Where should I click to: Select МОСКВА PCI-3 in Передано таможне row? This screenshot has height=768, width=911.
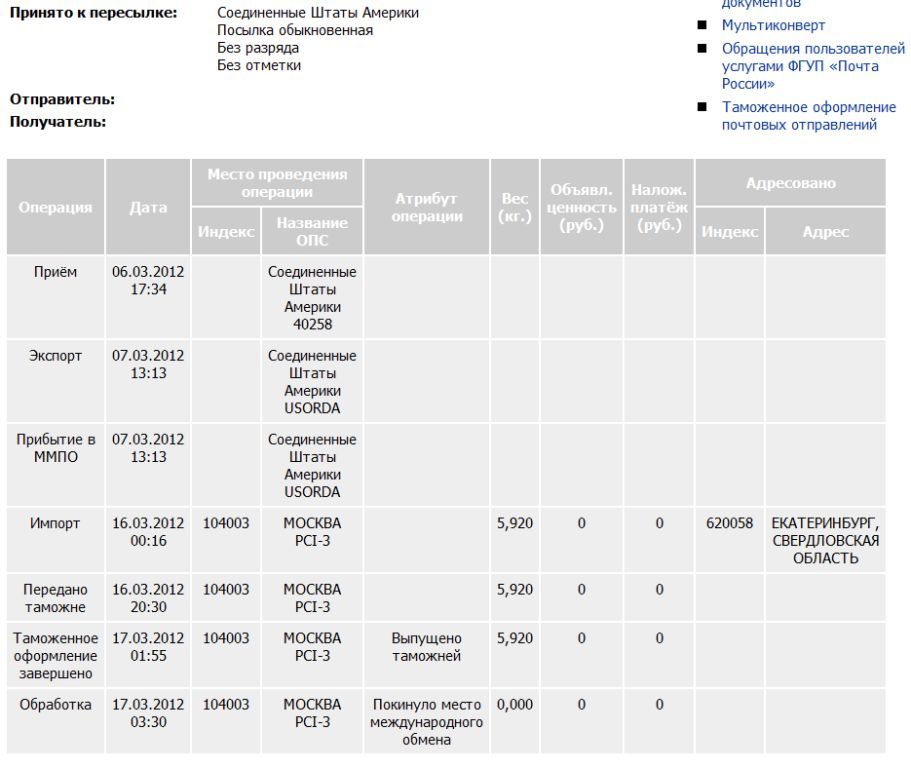(x=312, y=597)
